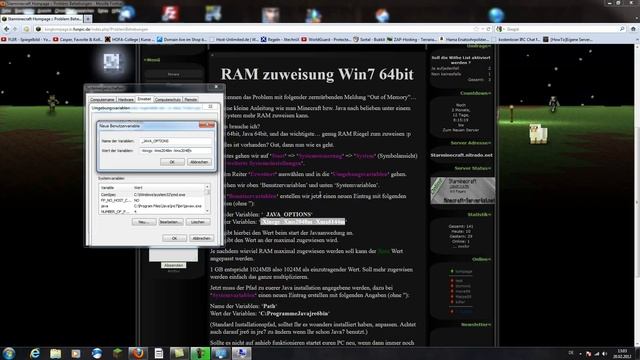Click the Google search input field

tap(561, 29)
